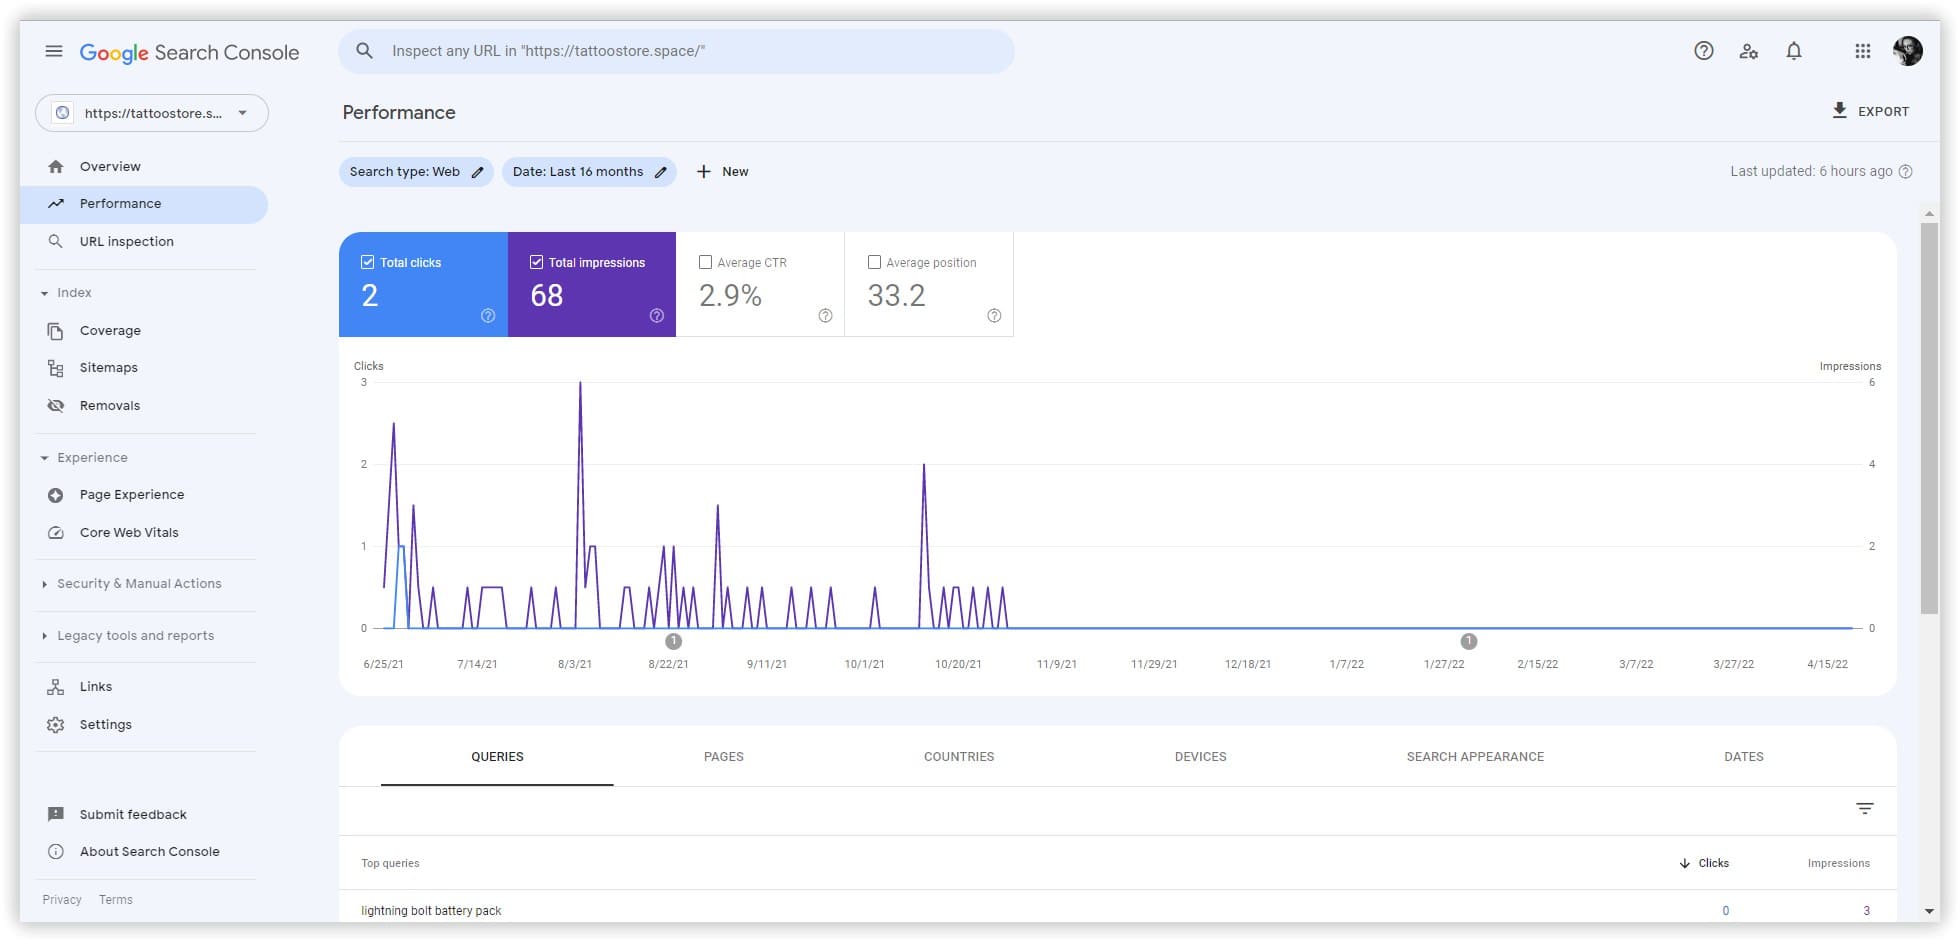Enable the Average position checkbox
The width and height of the screenshot is (1960, 942).
(874, 262)
